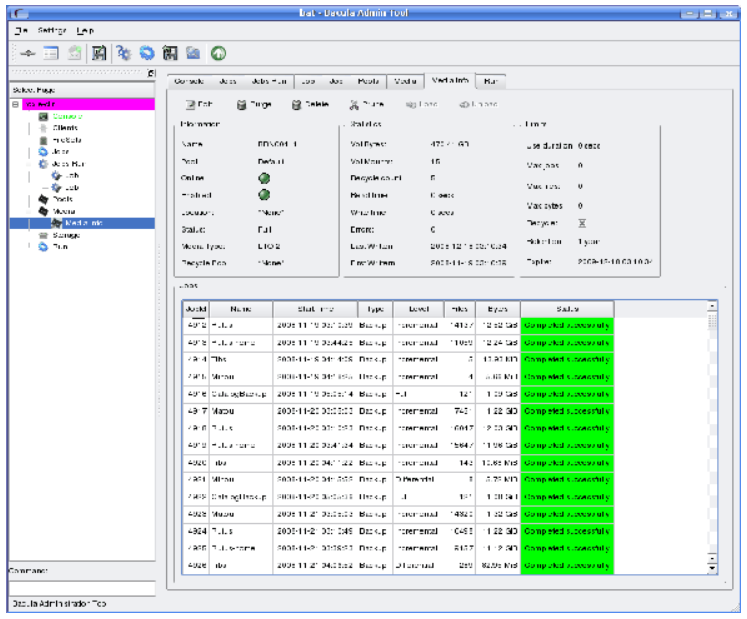The height and width of the screenshot is (619, 747).
Task: Collapse the top-level director tree node
Action: (15, 104)
